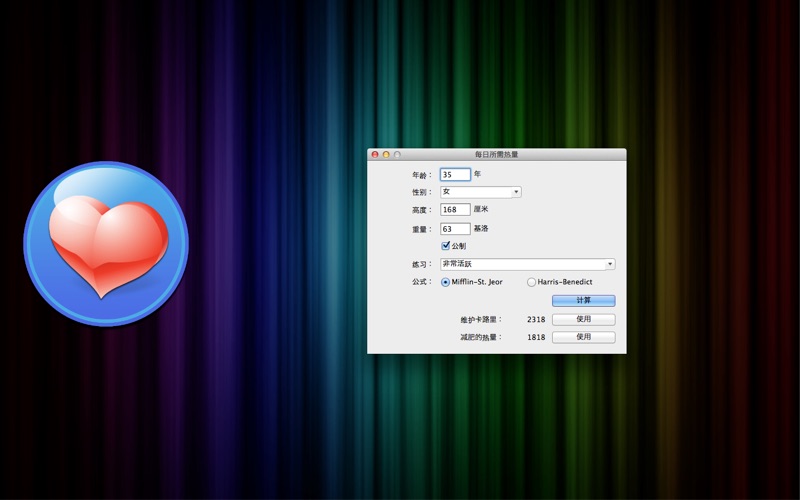800x500 pixels.
Task: Minimize the calorie calculator window
Action: 386,155
